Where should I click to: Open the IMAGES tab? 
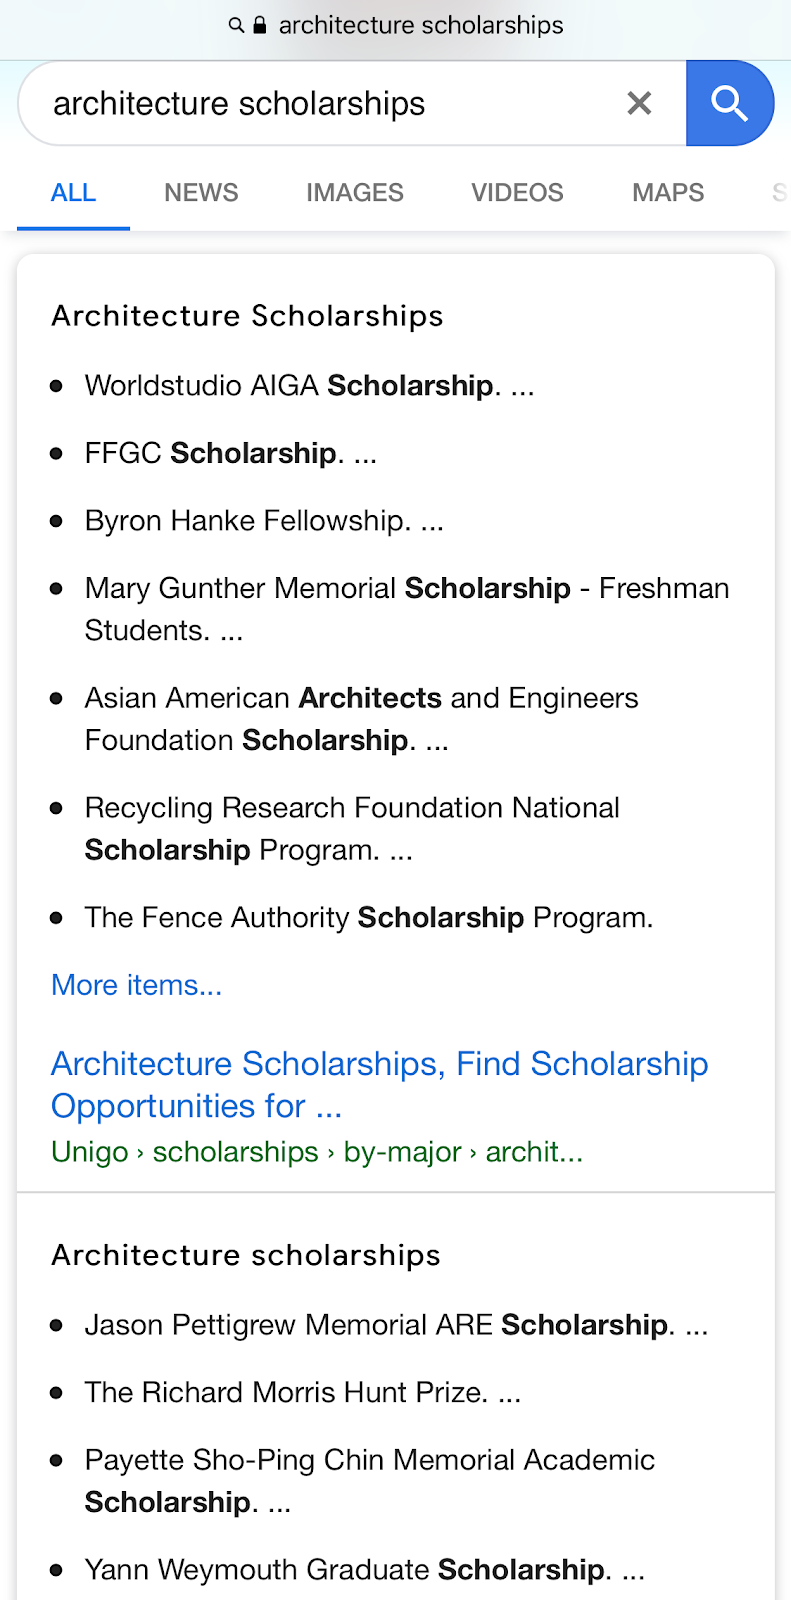click(355, 192)
